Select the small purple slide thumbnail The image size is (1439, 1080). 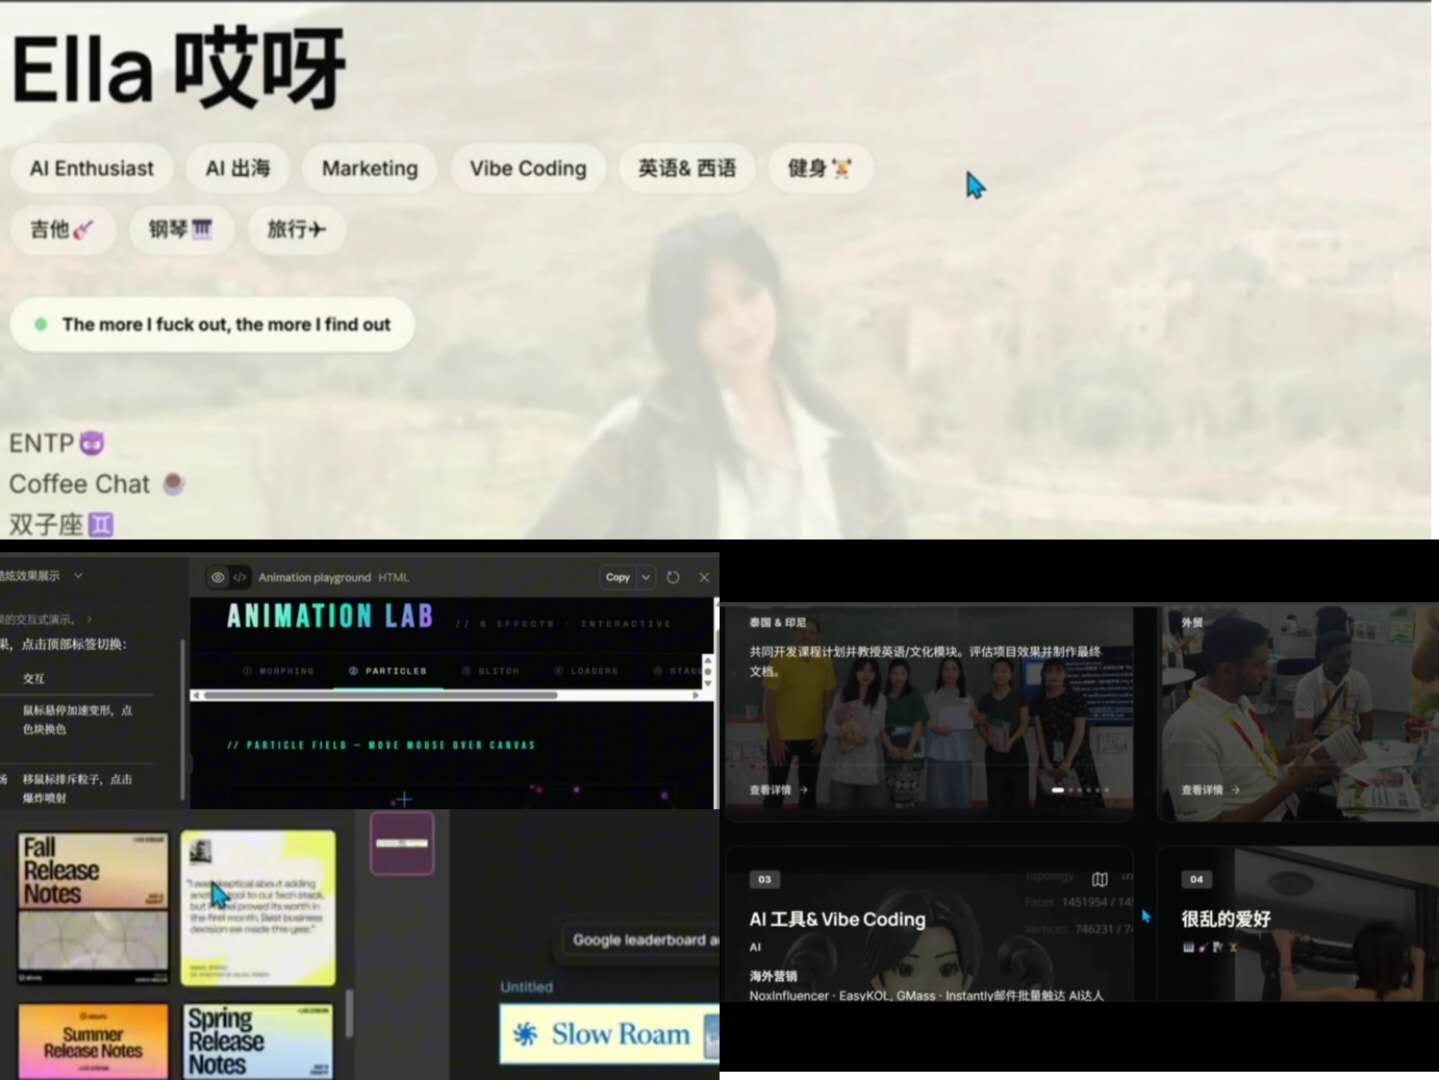click(x=402, y=843)
